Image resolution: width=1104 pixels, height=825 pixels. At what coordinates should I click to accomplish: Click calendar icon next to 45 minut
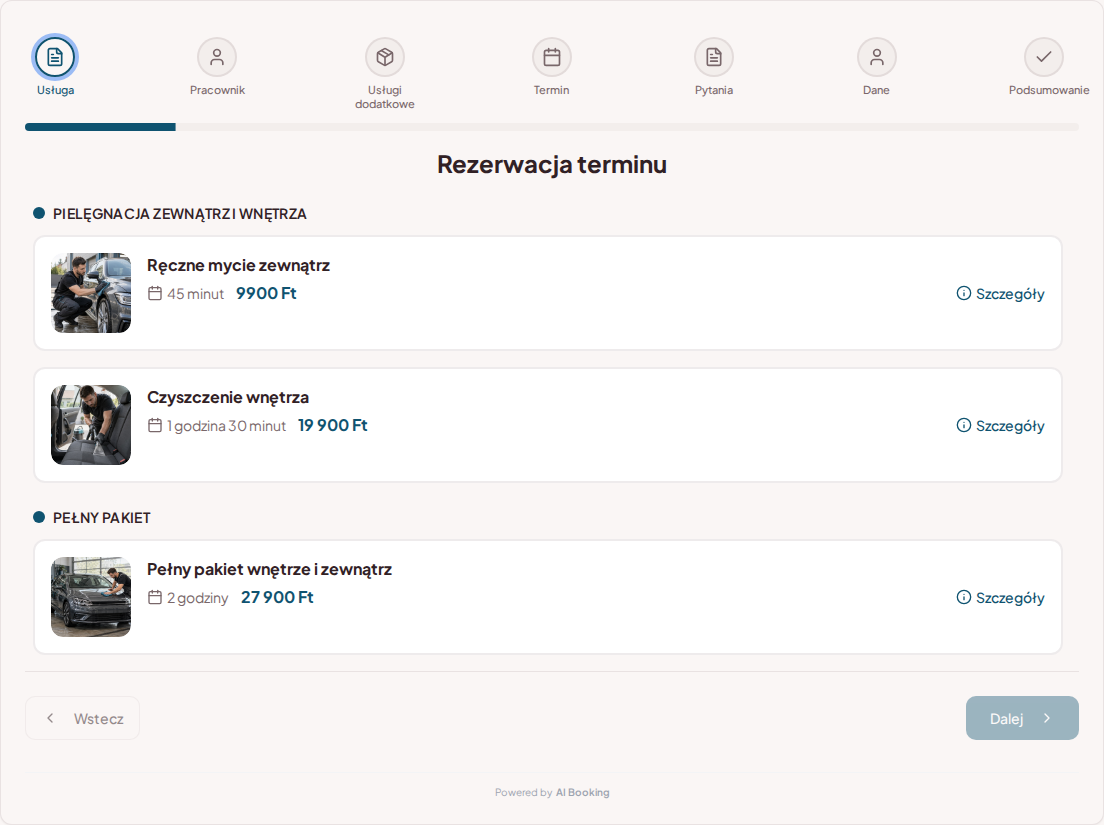click(x=155, y=293)
